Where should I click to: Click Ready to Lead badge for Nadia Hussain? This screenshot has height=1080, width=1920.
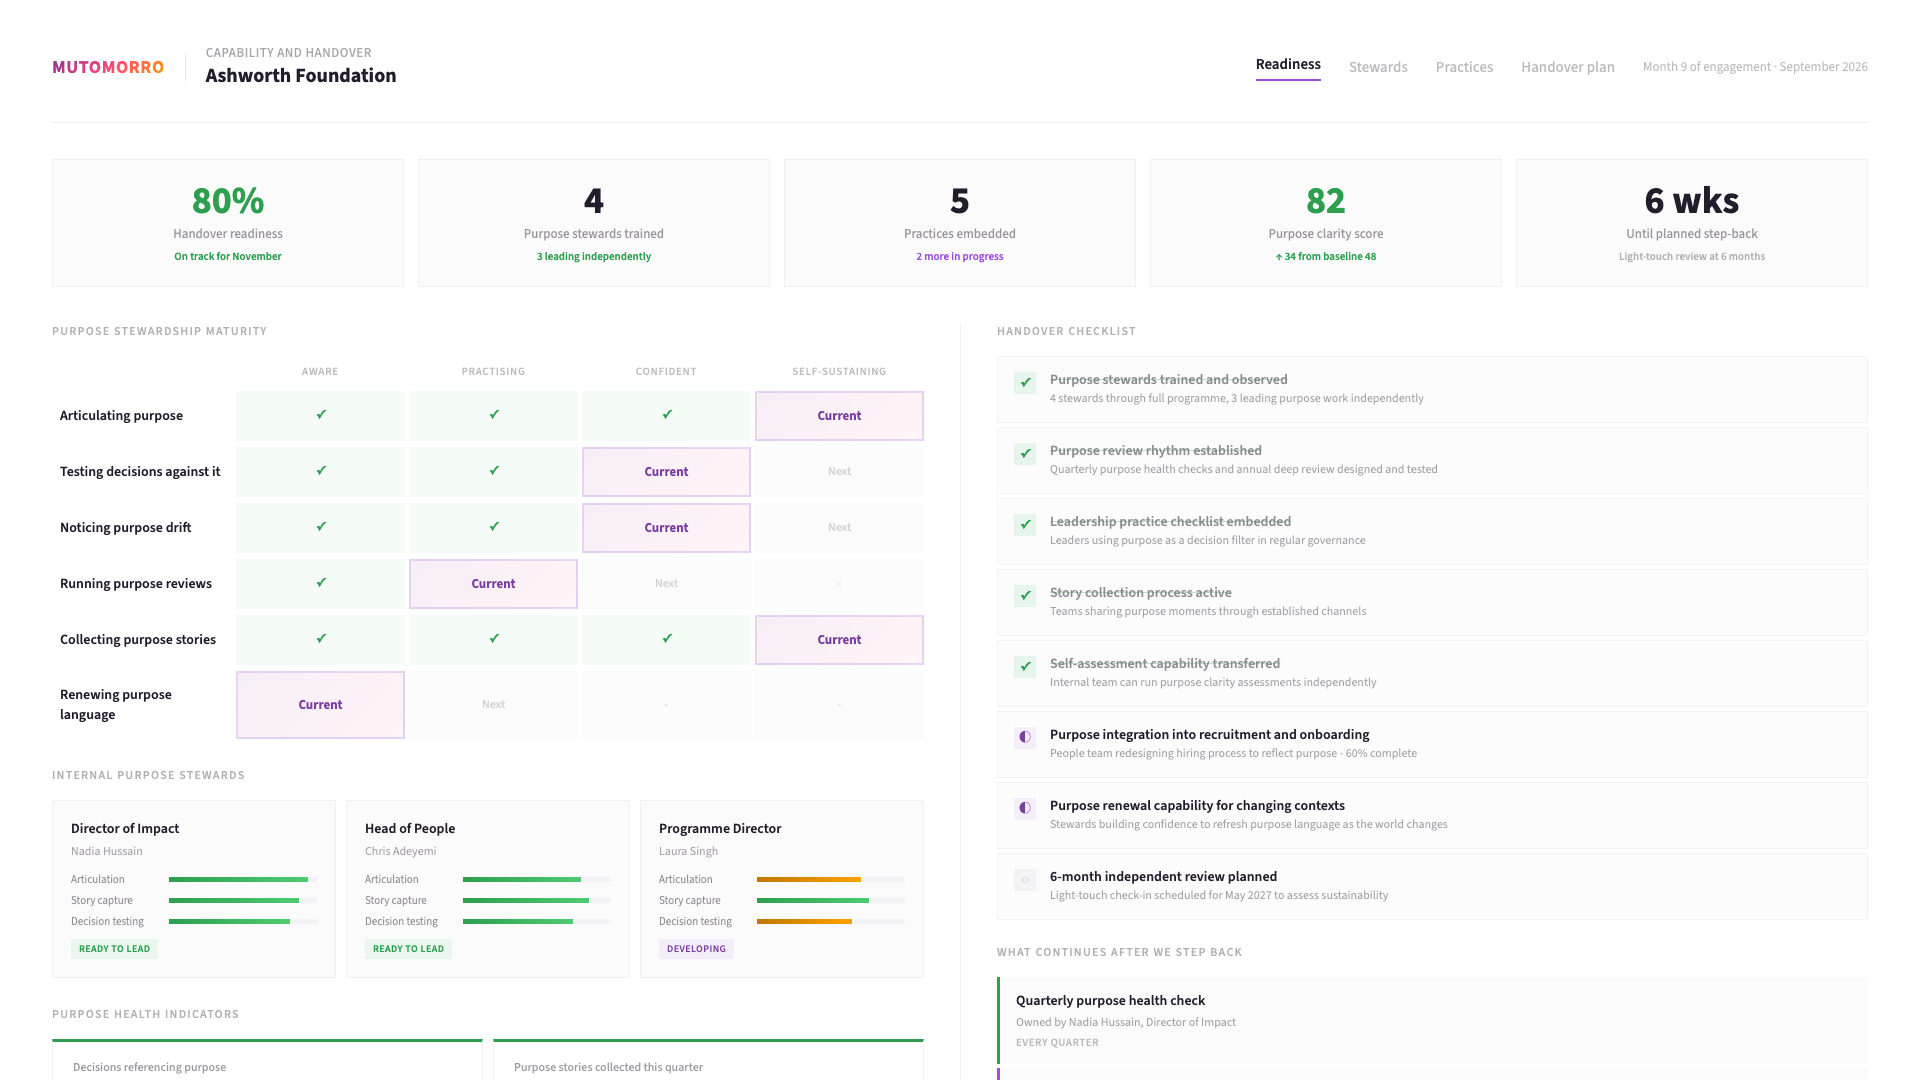pos(114,949)
